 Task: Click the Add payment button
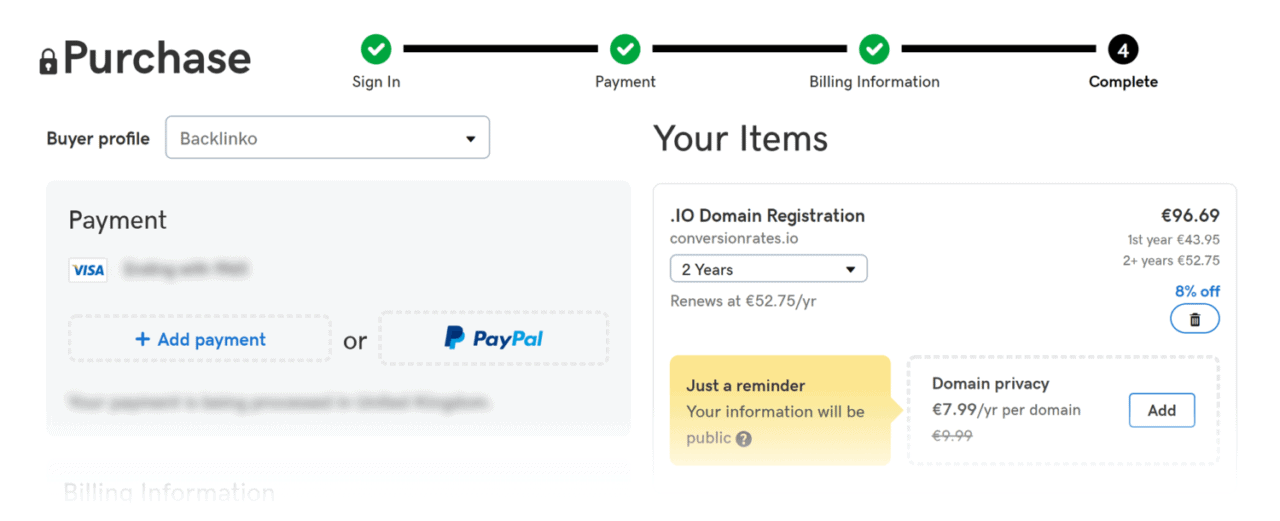coord(200,340)
